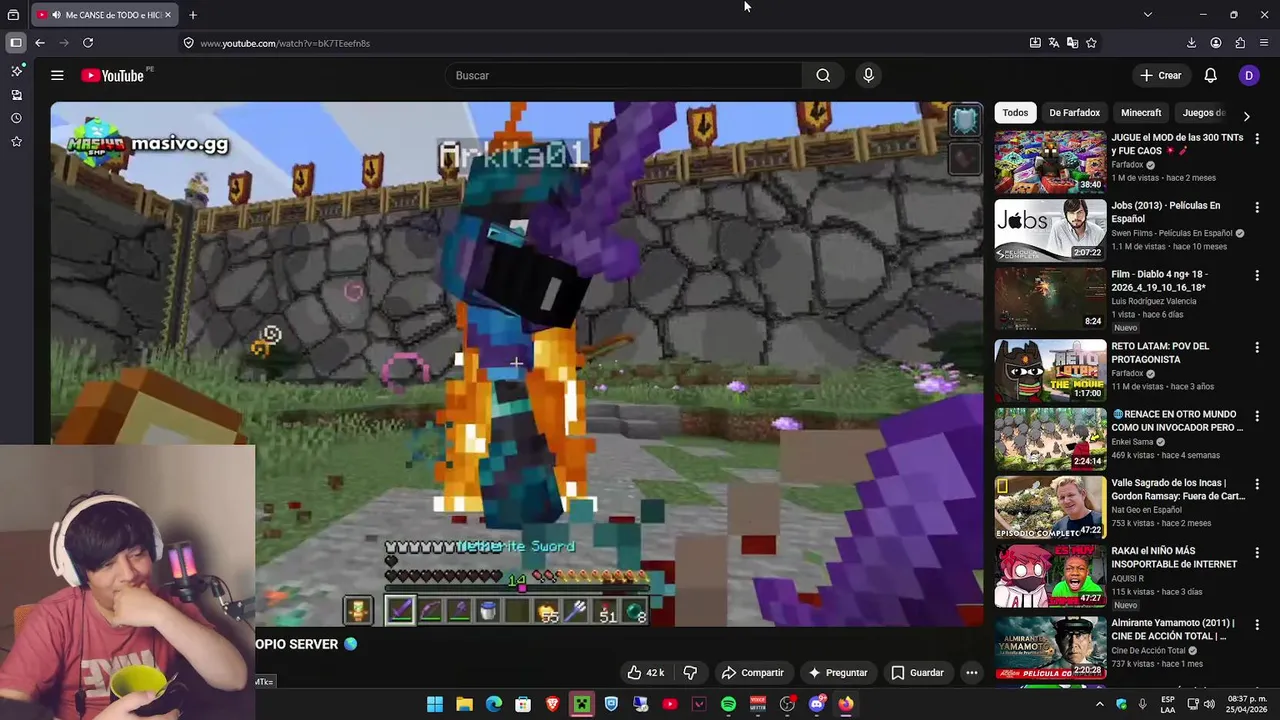The width and height of the screenshot is (1280, 720).
Task: Select the 'Minecraft' filter chip
Action: (1141, 113)
